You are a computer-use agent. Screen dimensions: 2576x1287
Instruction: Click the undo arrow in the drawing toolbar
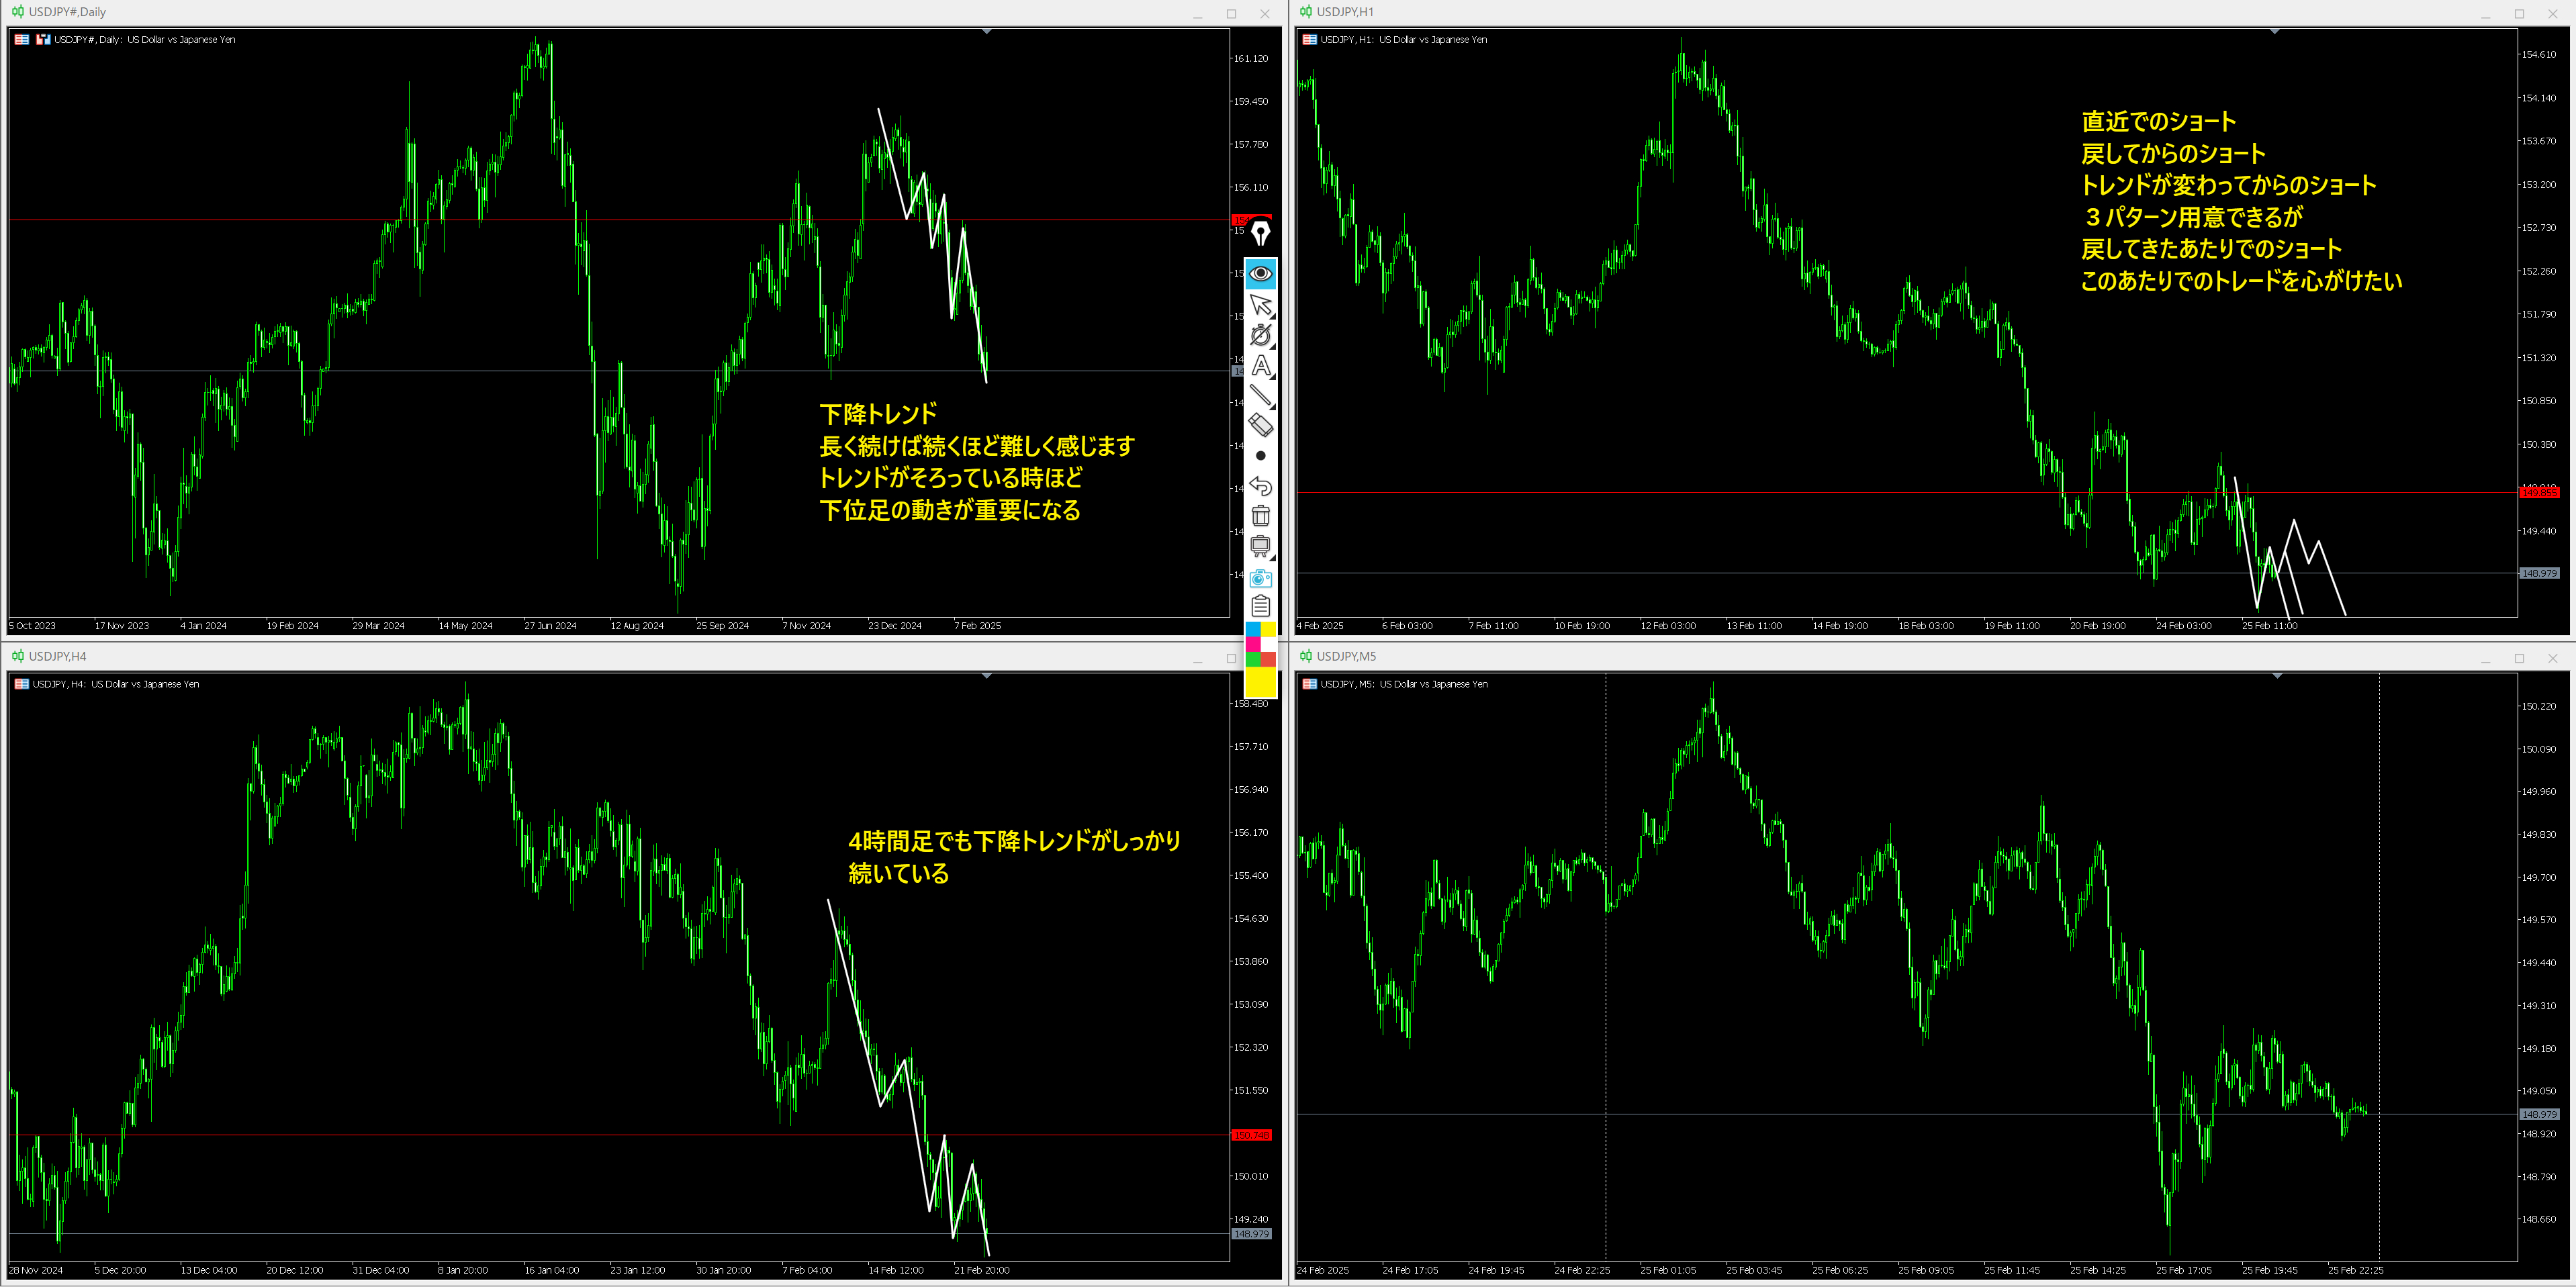pyautogui.click(x=1260, y=486)
